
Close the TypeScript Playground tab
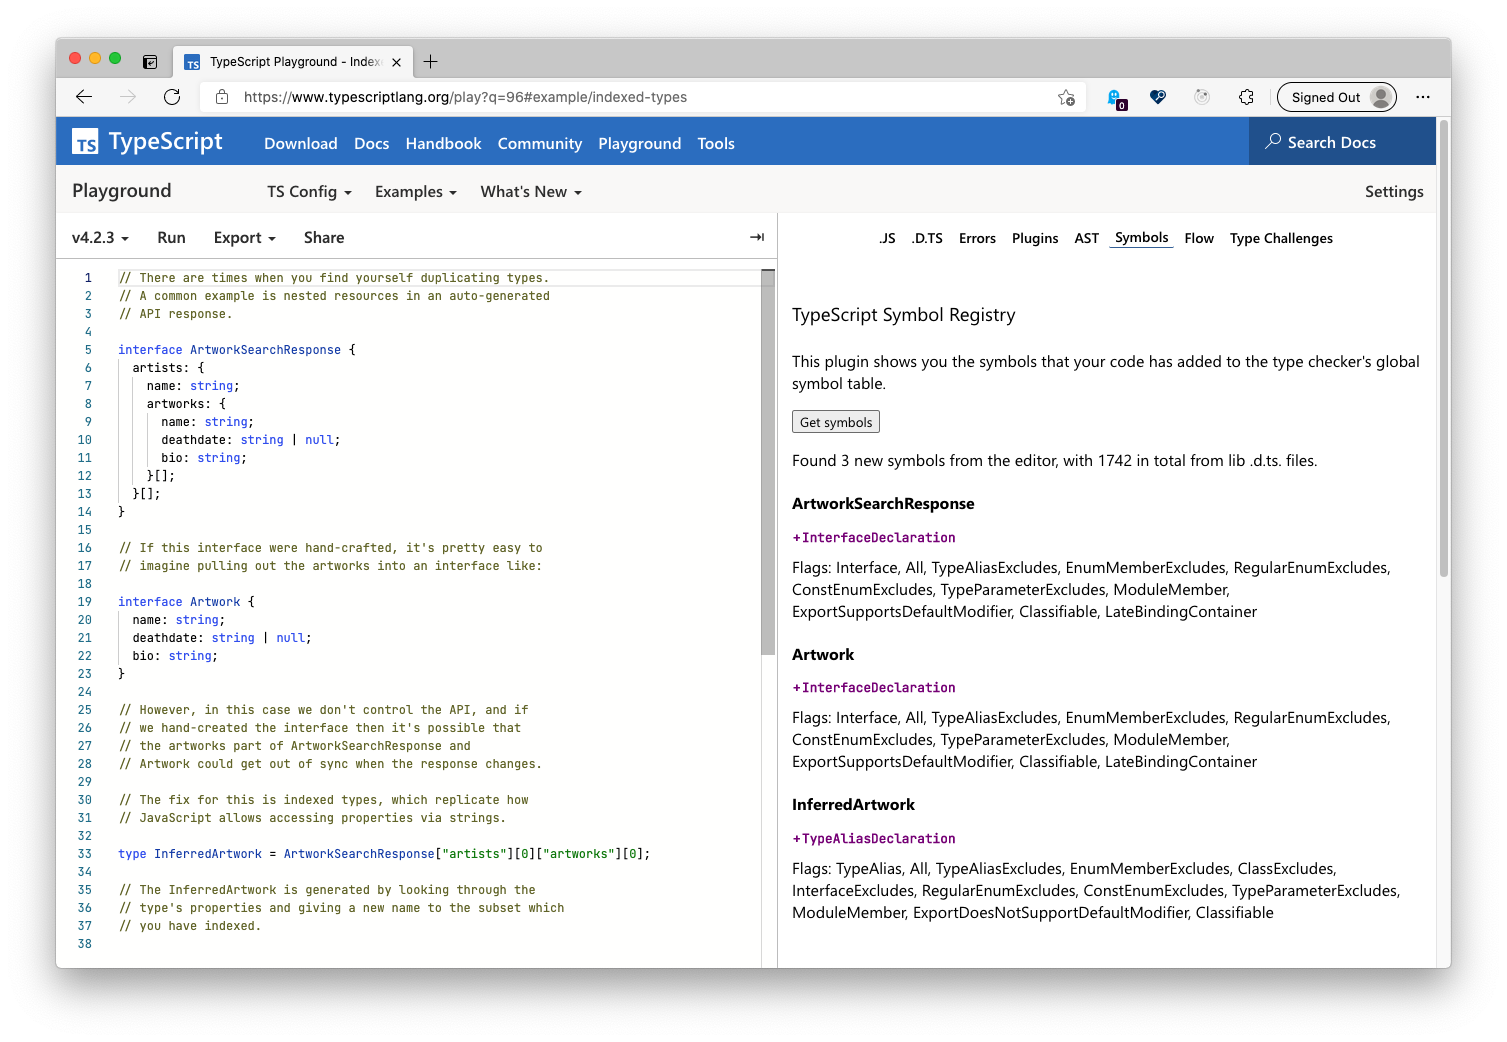tap(396, 62)
